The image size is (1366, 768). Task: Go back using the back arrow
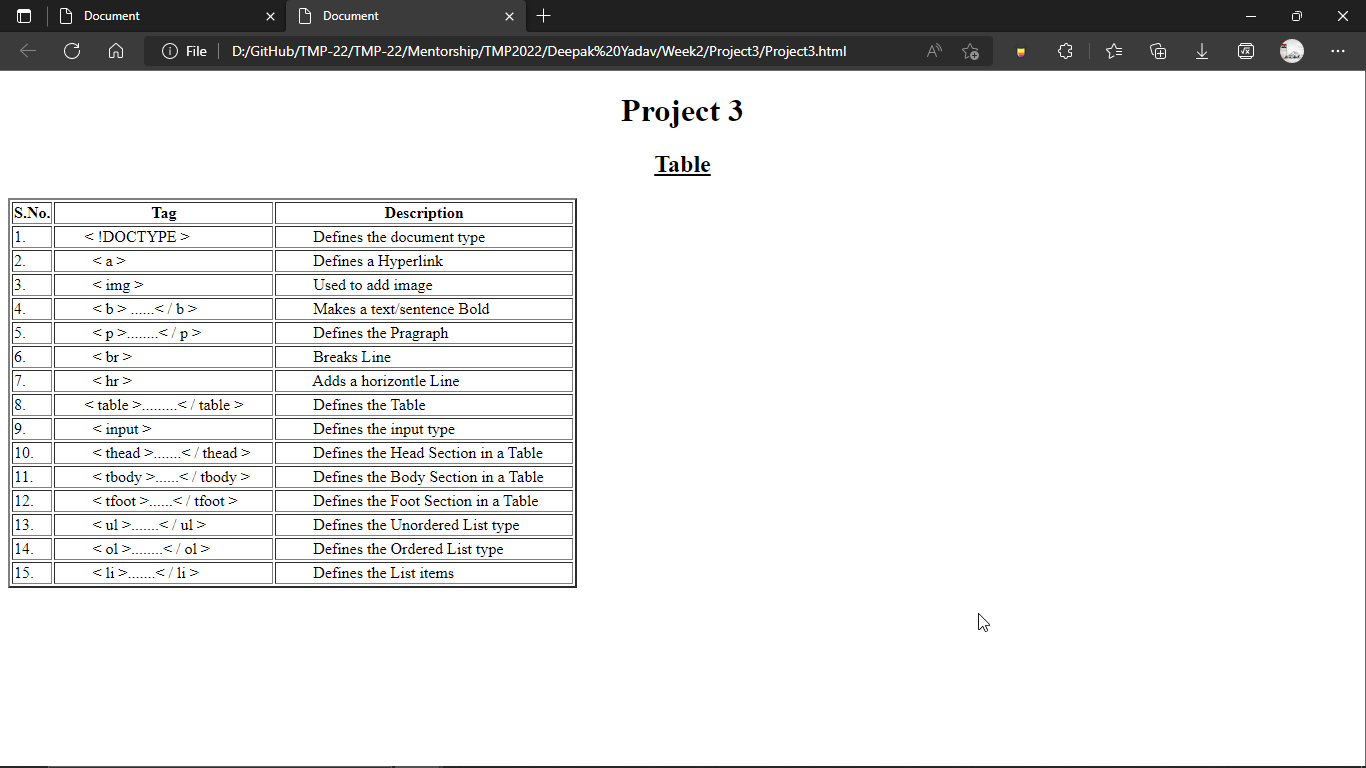pos(28,51)
